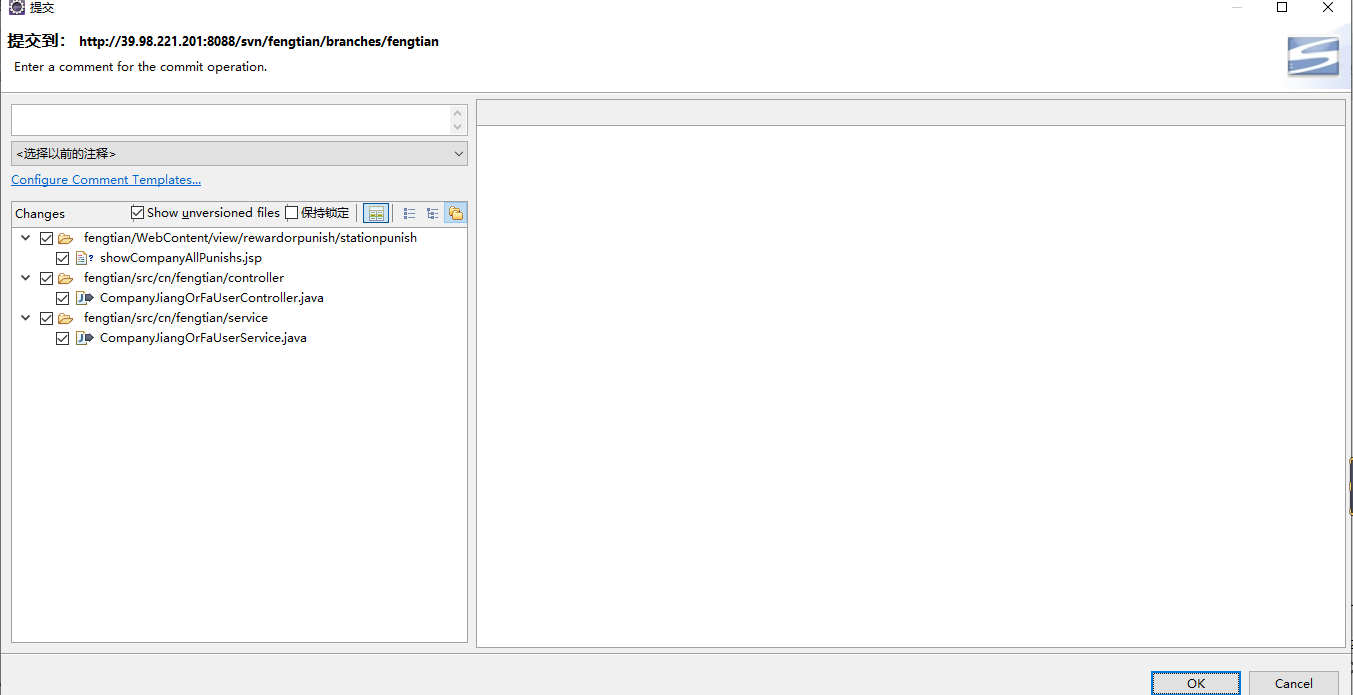This screenshot has width=1353, height=695.
Task: Uncheck showCompanyAllPunishs.jsp from commit
Action: tap(63, 258)
